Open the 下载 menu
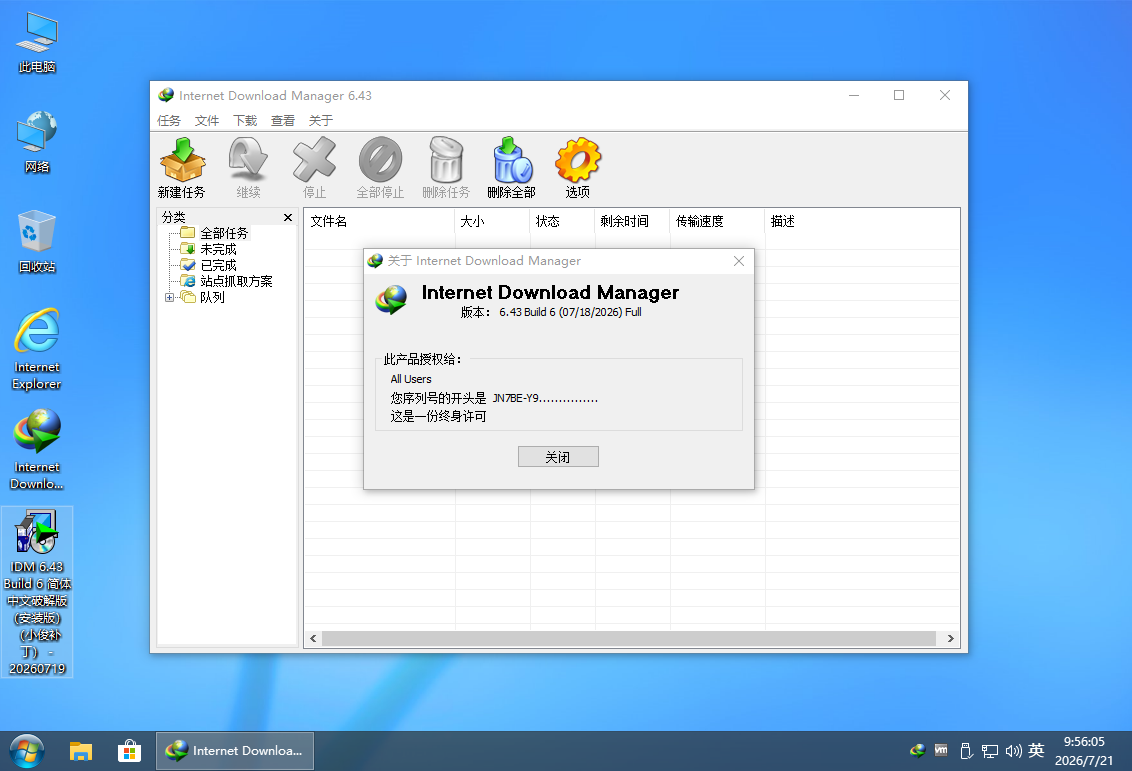The image size is (1132, 771). tap(245, 121)
